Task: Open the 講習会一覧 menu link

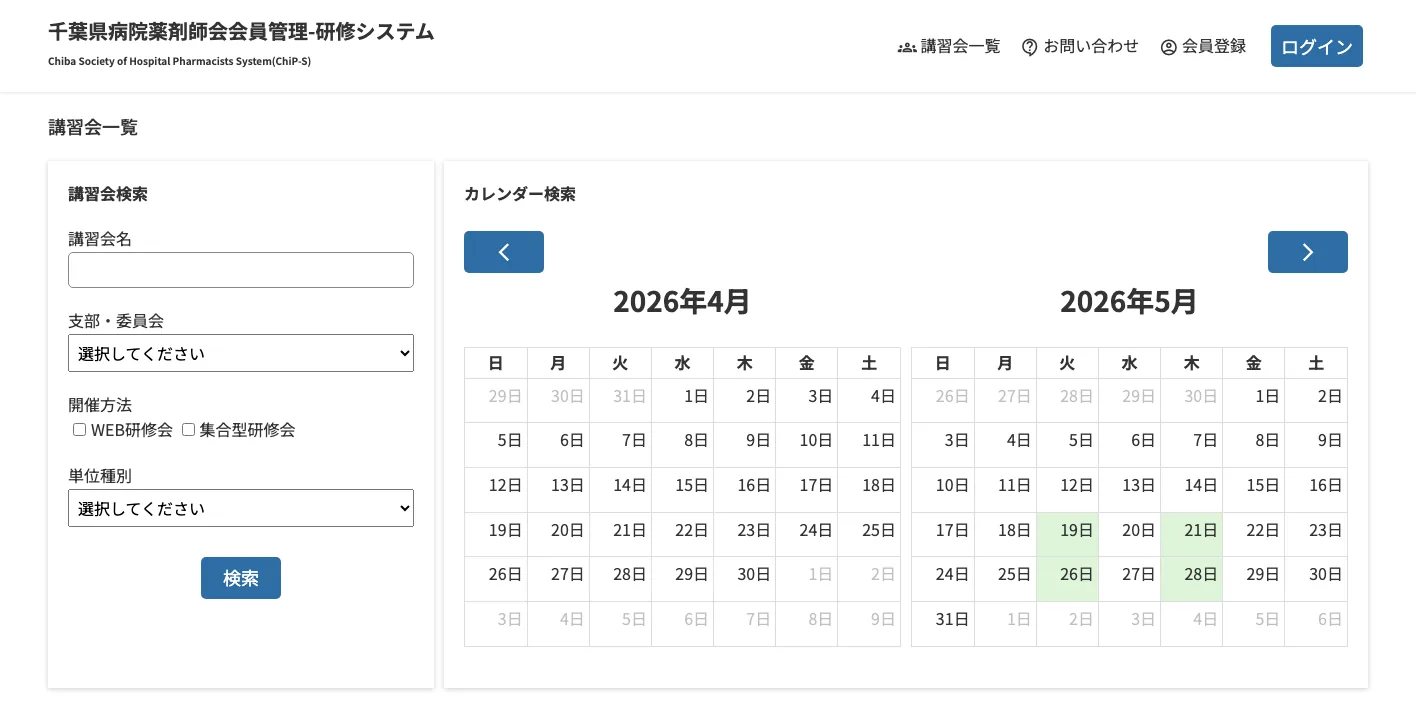Action: click(x=949, y=46)
